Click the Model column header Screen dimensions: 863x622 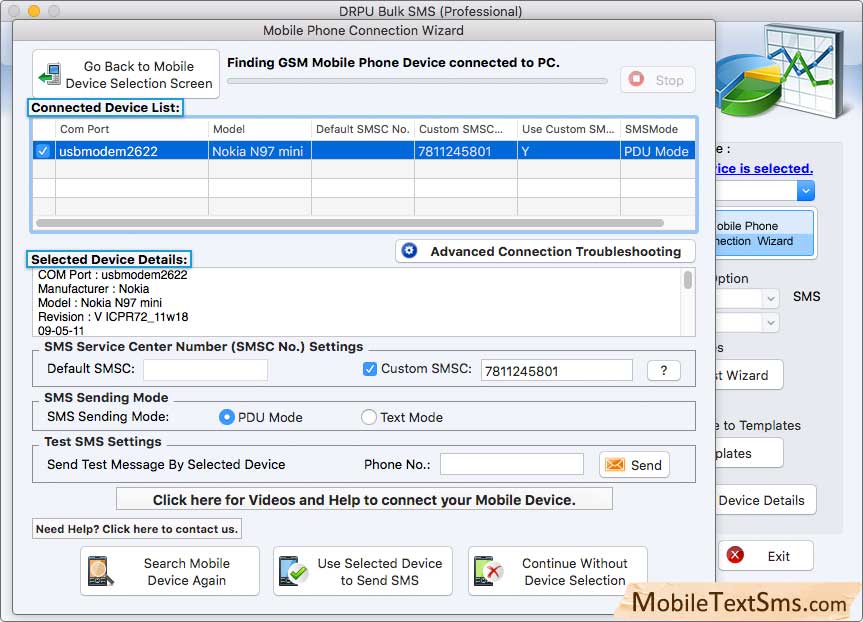(260, 129)
